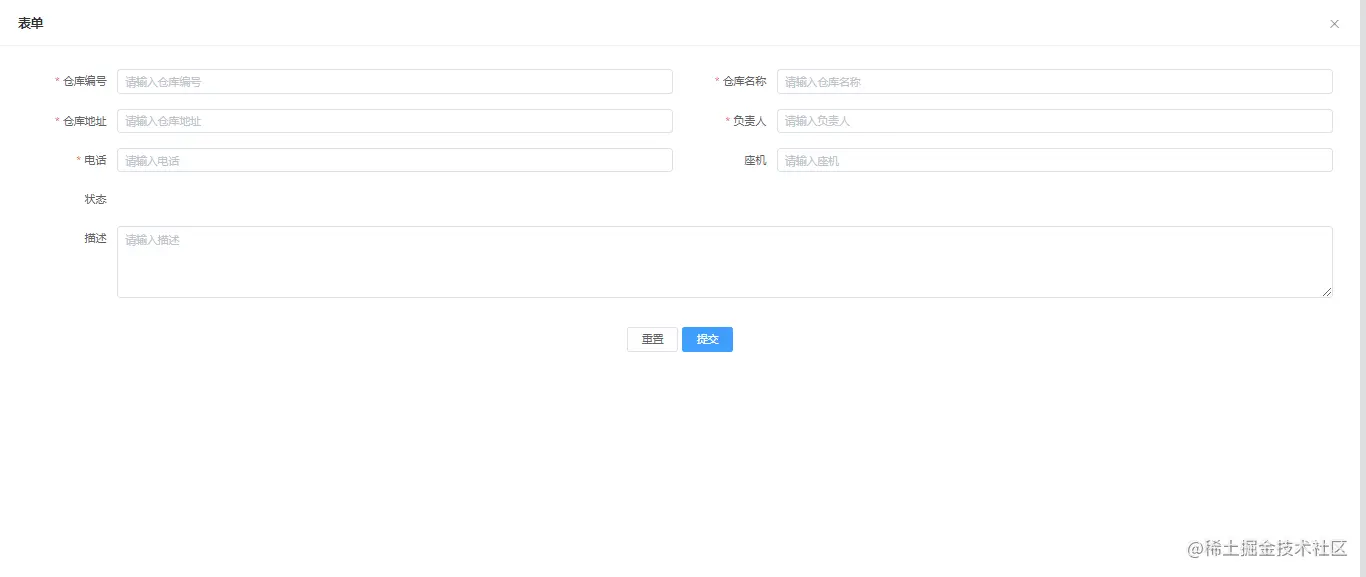Screen dimensions: 1366x577
Task: Click the 表单 title text
Action: (30, 22)
